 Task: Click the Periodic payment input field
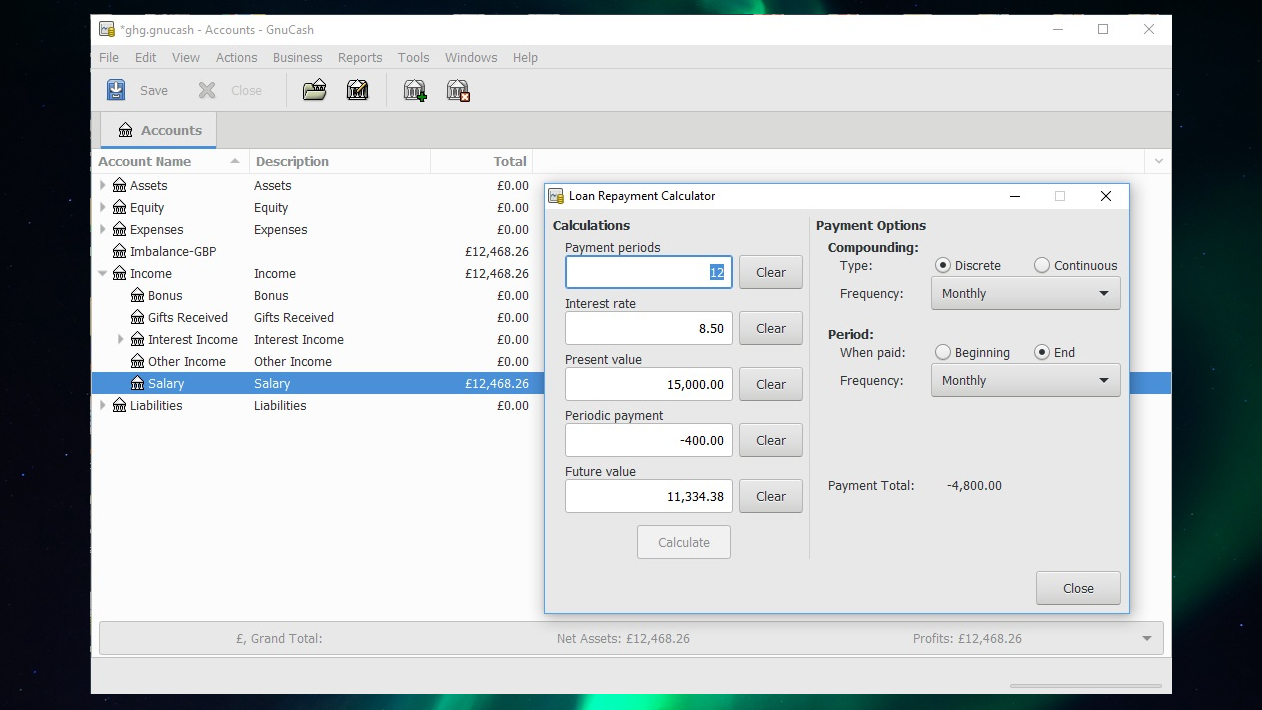(x=649, y=440)
